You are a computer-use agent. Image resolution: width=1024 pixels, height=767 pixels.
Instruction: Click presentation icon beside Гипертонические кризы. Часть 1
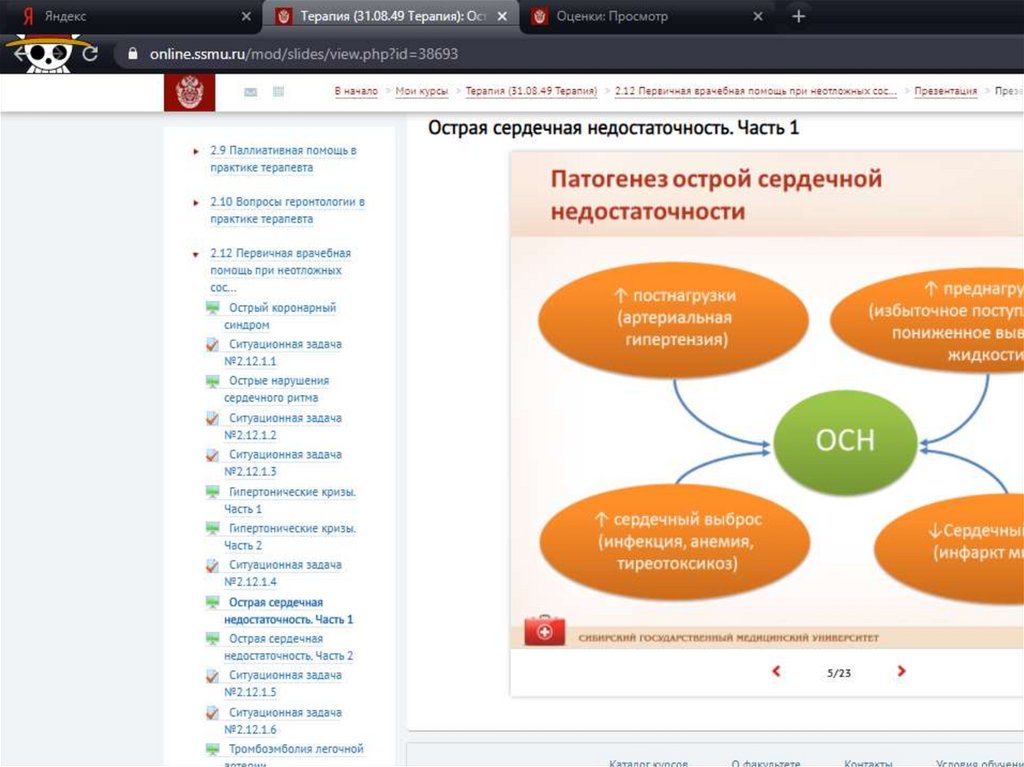tap(212, 492)
